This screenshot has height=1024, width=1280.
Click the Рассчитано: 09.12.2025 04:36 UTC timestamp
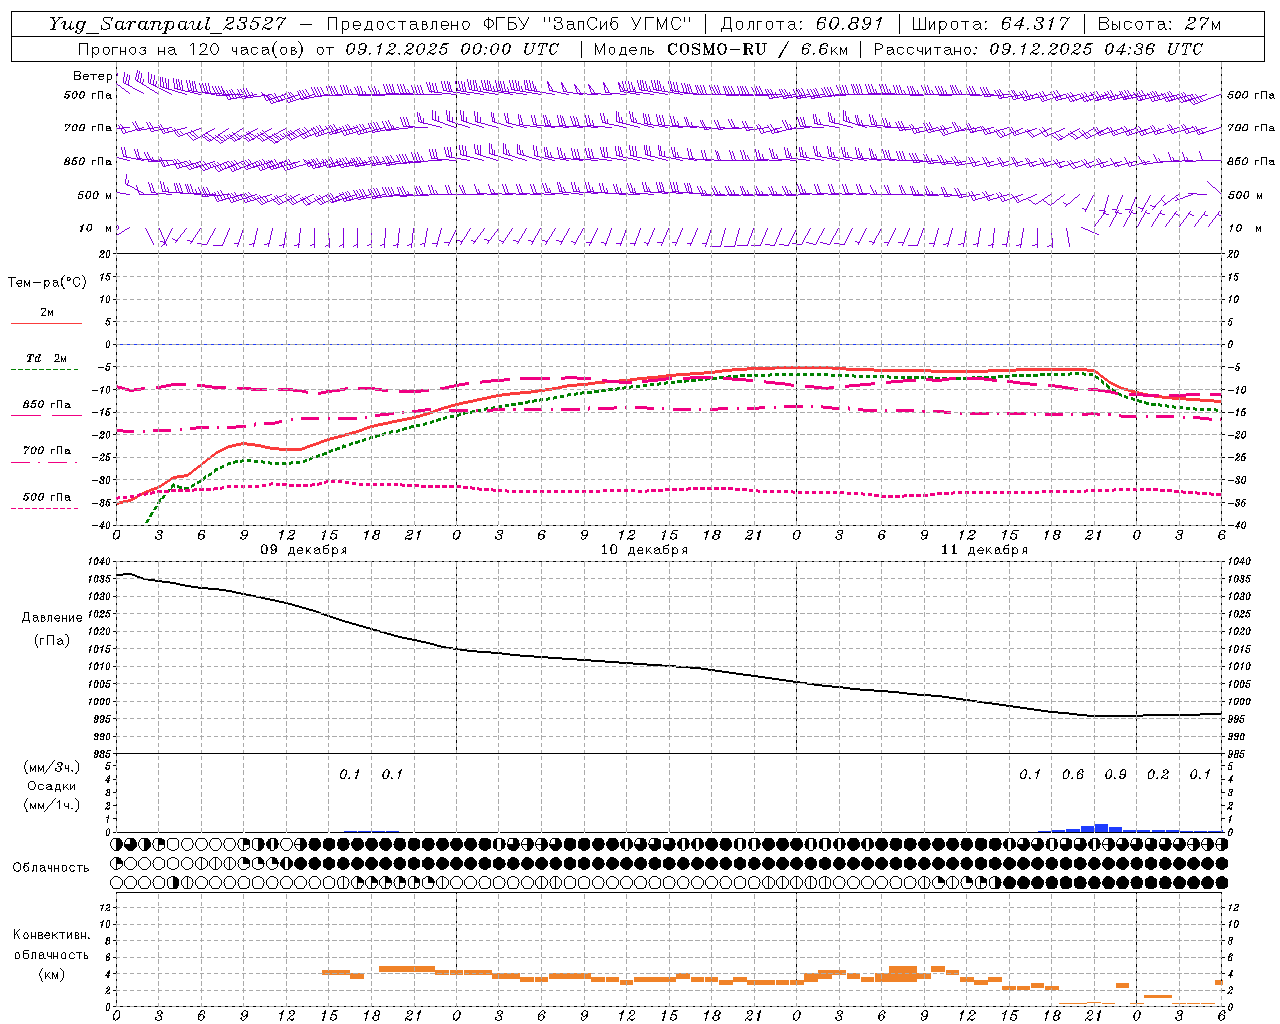pyautogui.click(x=1038, y=49)
